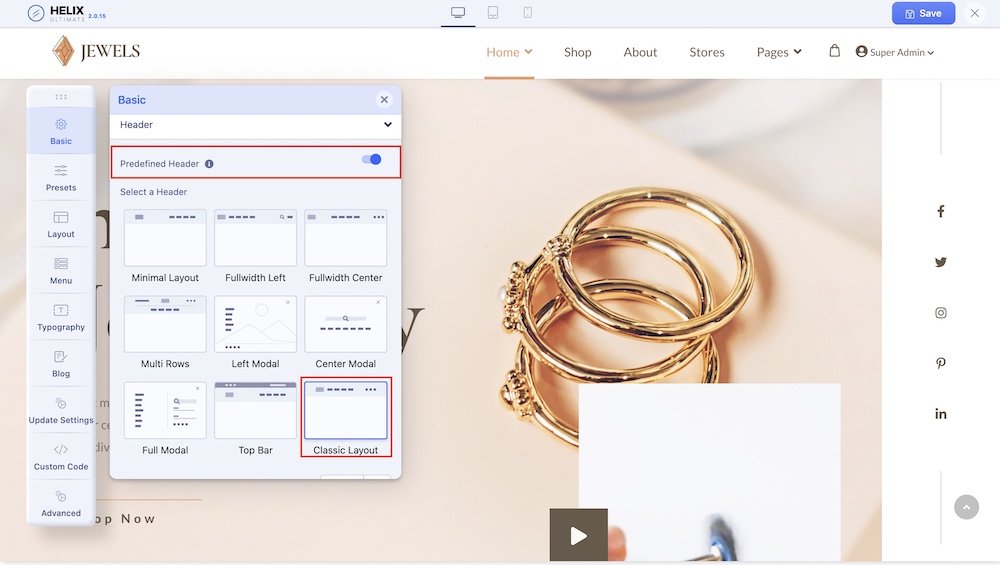Image resolution: width=1000 pixels, height=565 pixels.
Task: Click the Pinterest social icon
Action: (x=940, y=364)
